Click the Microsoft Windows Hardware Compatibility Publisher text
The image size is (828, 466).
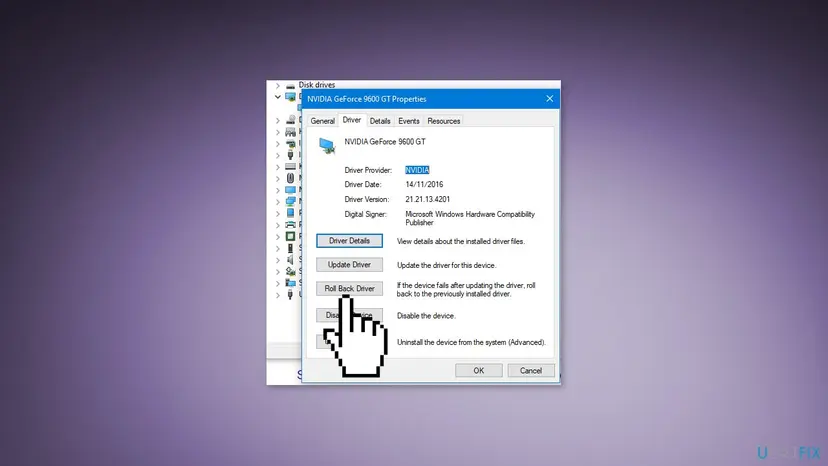[x=470, y=218]
